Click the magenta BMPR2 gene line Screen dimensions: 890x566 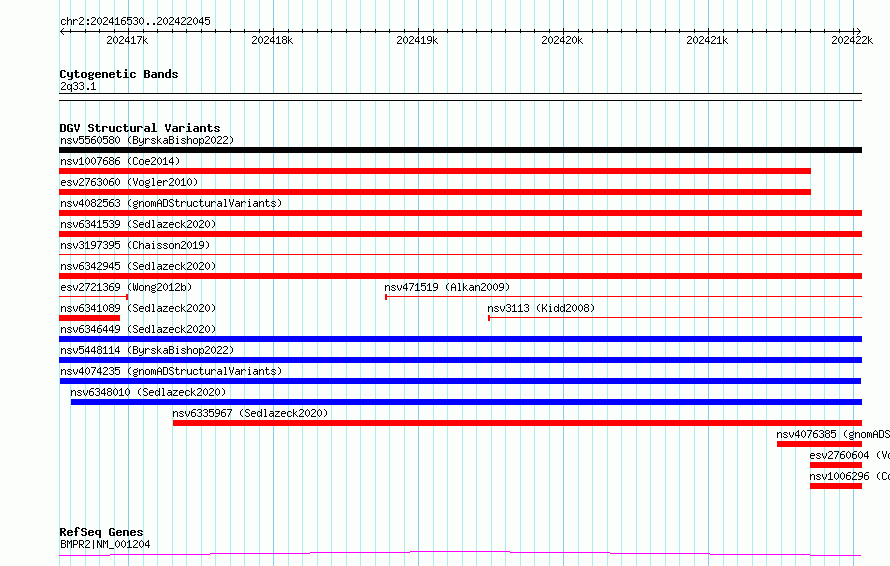460,554
